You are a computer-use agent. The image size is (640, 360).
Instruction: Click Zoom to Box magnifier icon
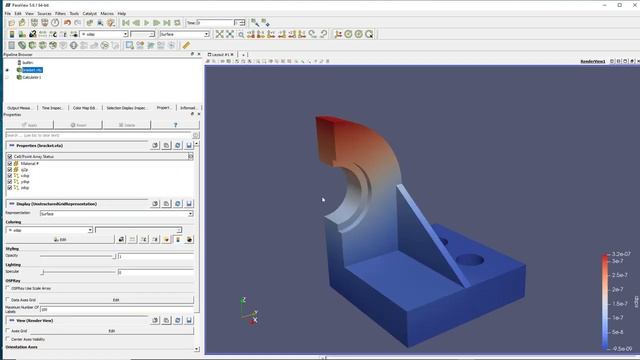point(241,34)
